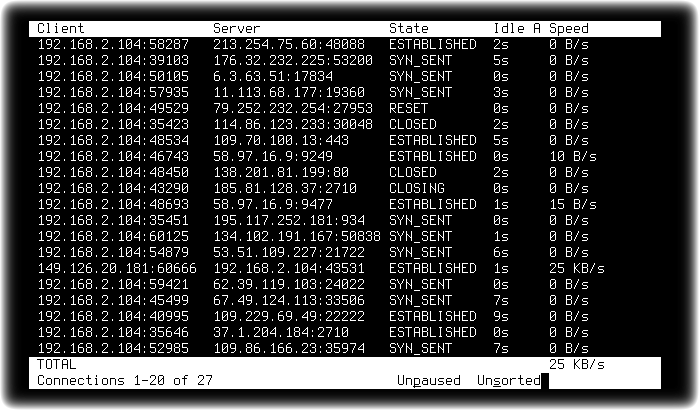Select server 62.39.119.103:24022

[288, 285]
